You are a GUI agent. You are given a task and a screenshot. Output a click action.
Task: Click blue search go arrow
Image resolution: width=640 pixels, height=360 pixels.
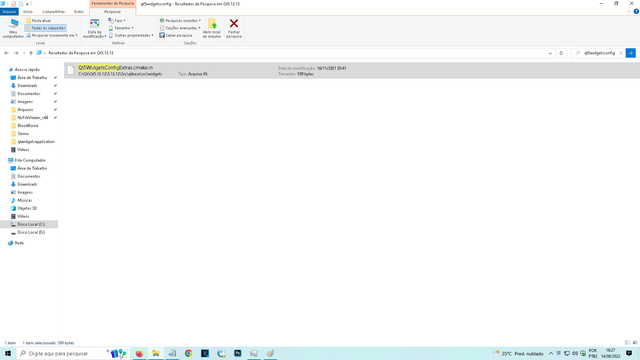coord(631,53)
